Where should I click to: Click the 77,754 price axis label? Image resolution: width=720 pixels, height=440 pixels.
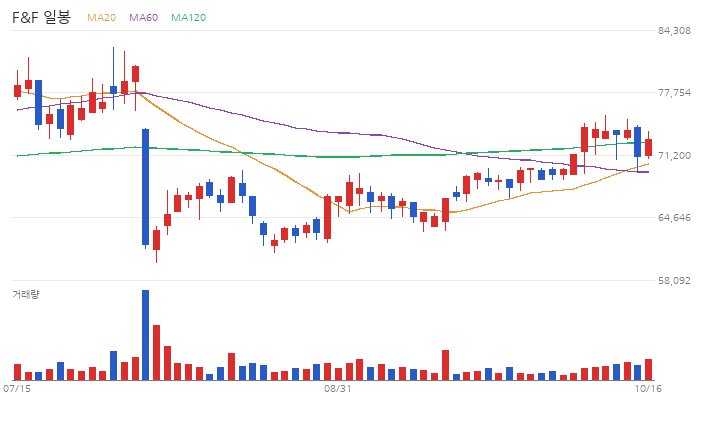[674, 93]
